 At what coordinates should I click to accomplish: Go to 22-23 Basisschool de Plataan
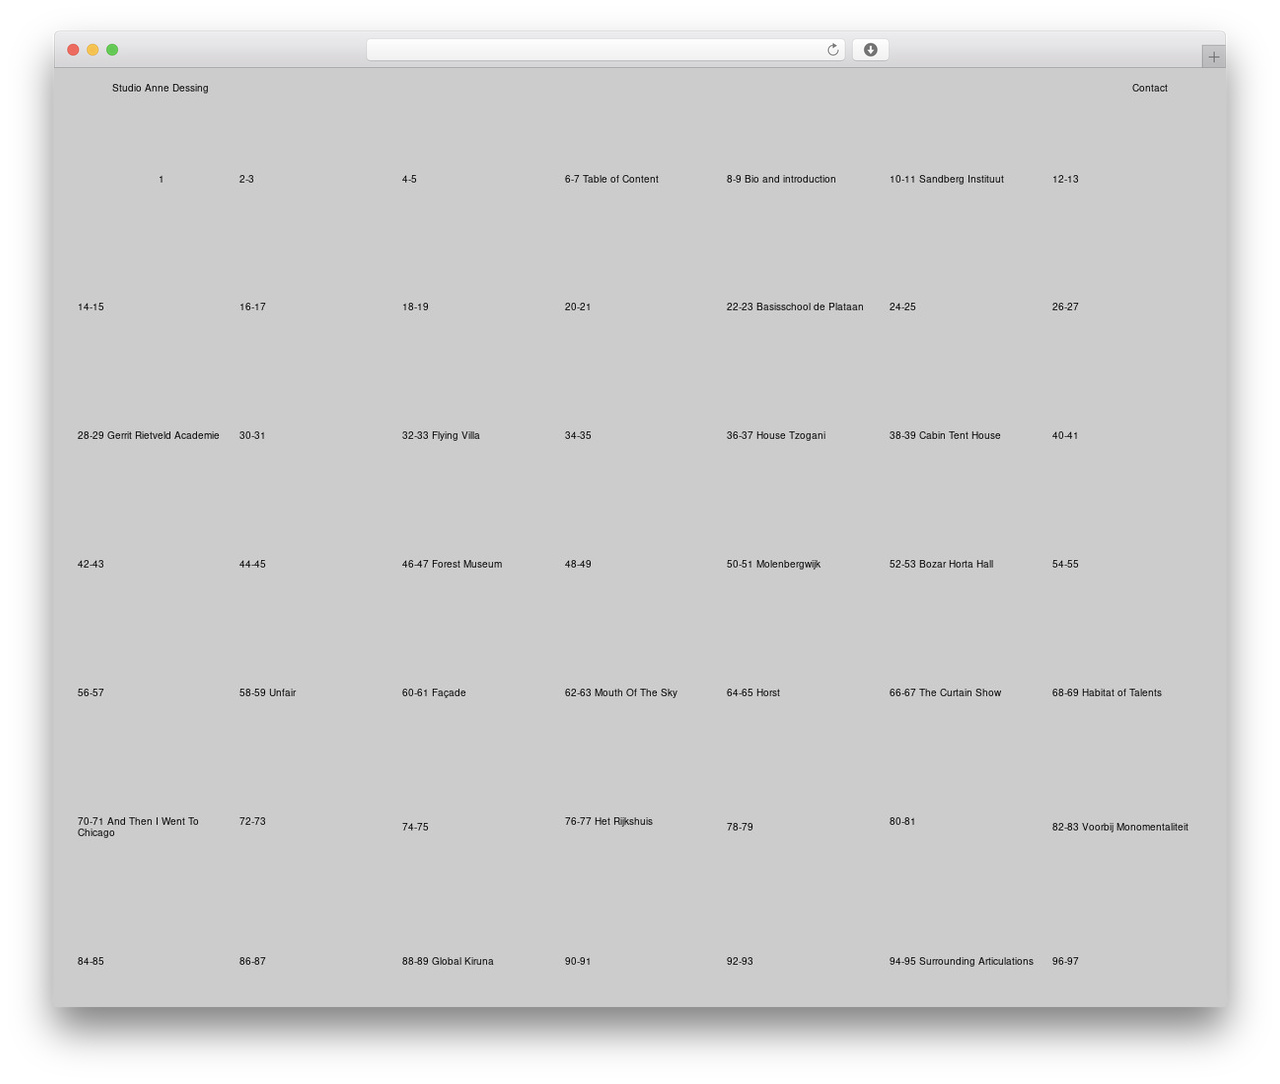tap(795, 307)
